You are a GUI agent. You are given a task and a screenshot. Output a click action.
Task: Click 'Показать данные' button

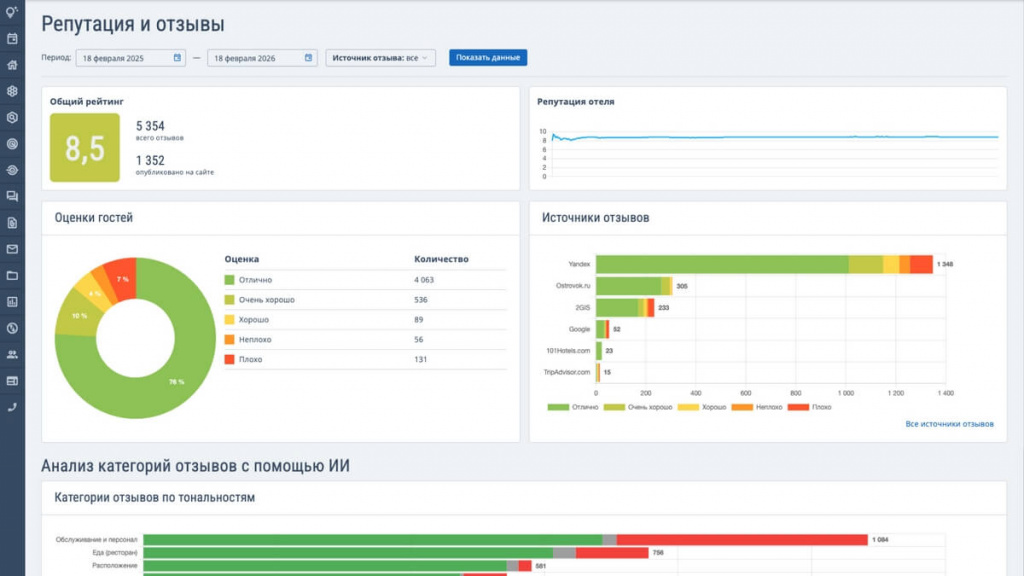point(488,57)
